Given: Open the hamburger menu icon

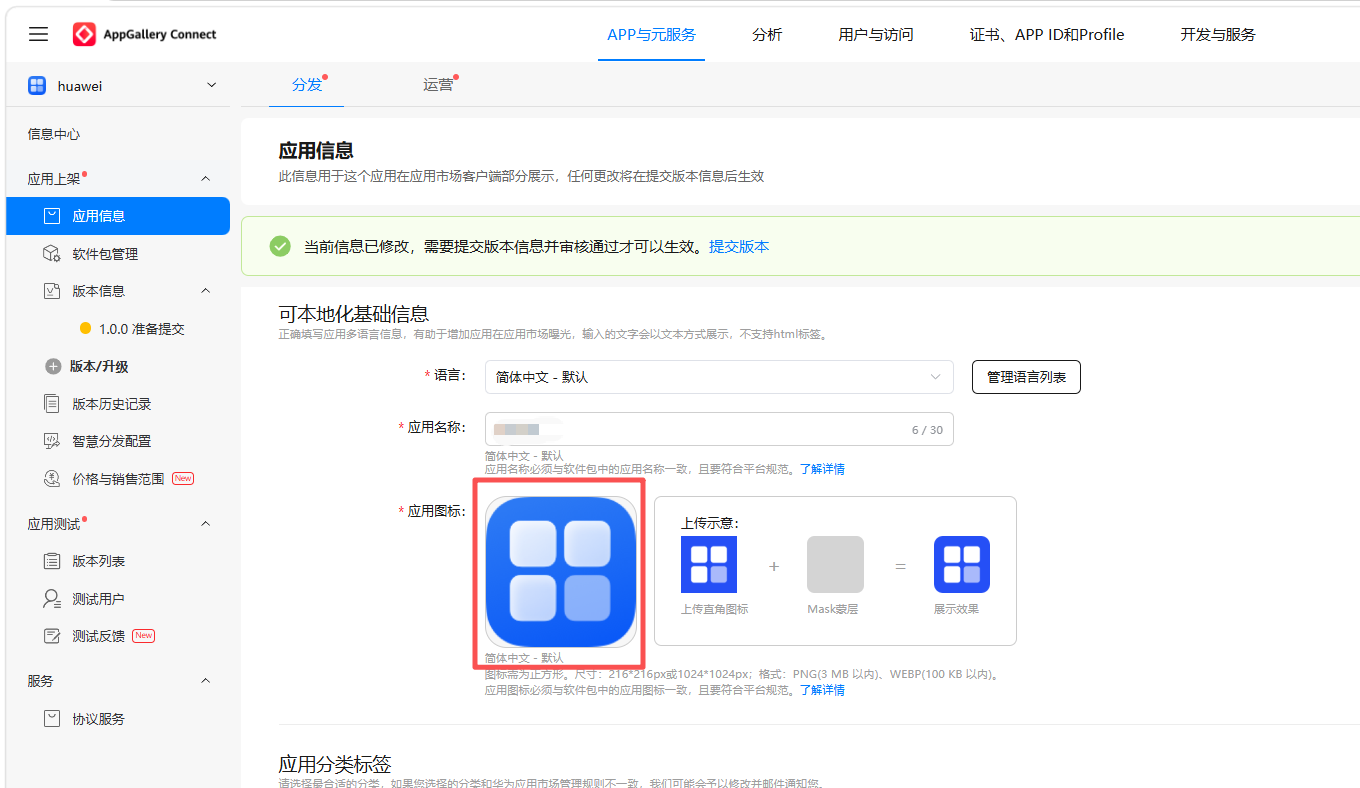Looking at the screenshot, I should coord(38,34).
